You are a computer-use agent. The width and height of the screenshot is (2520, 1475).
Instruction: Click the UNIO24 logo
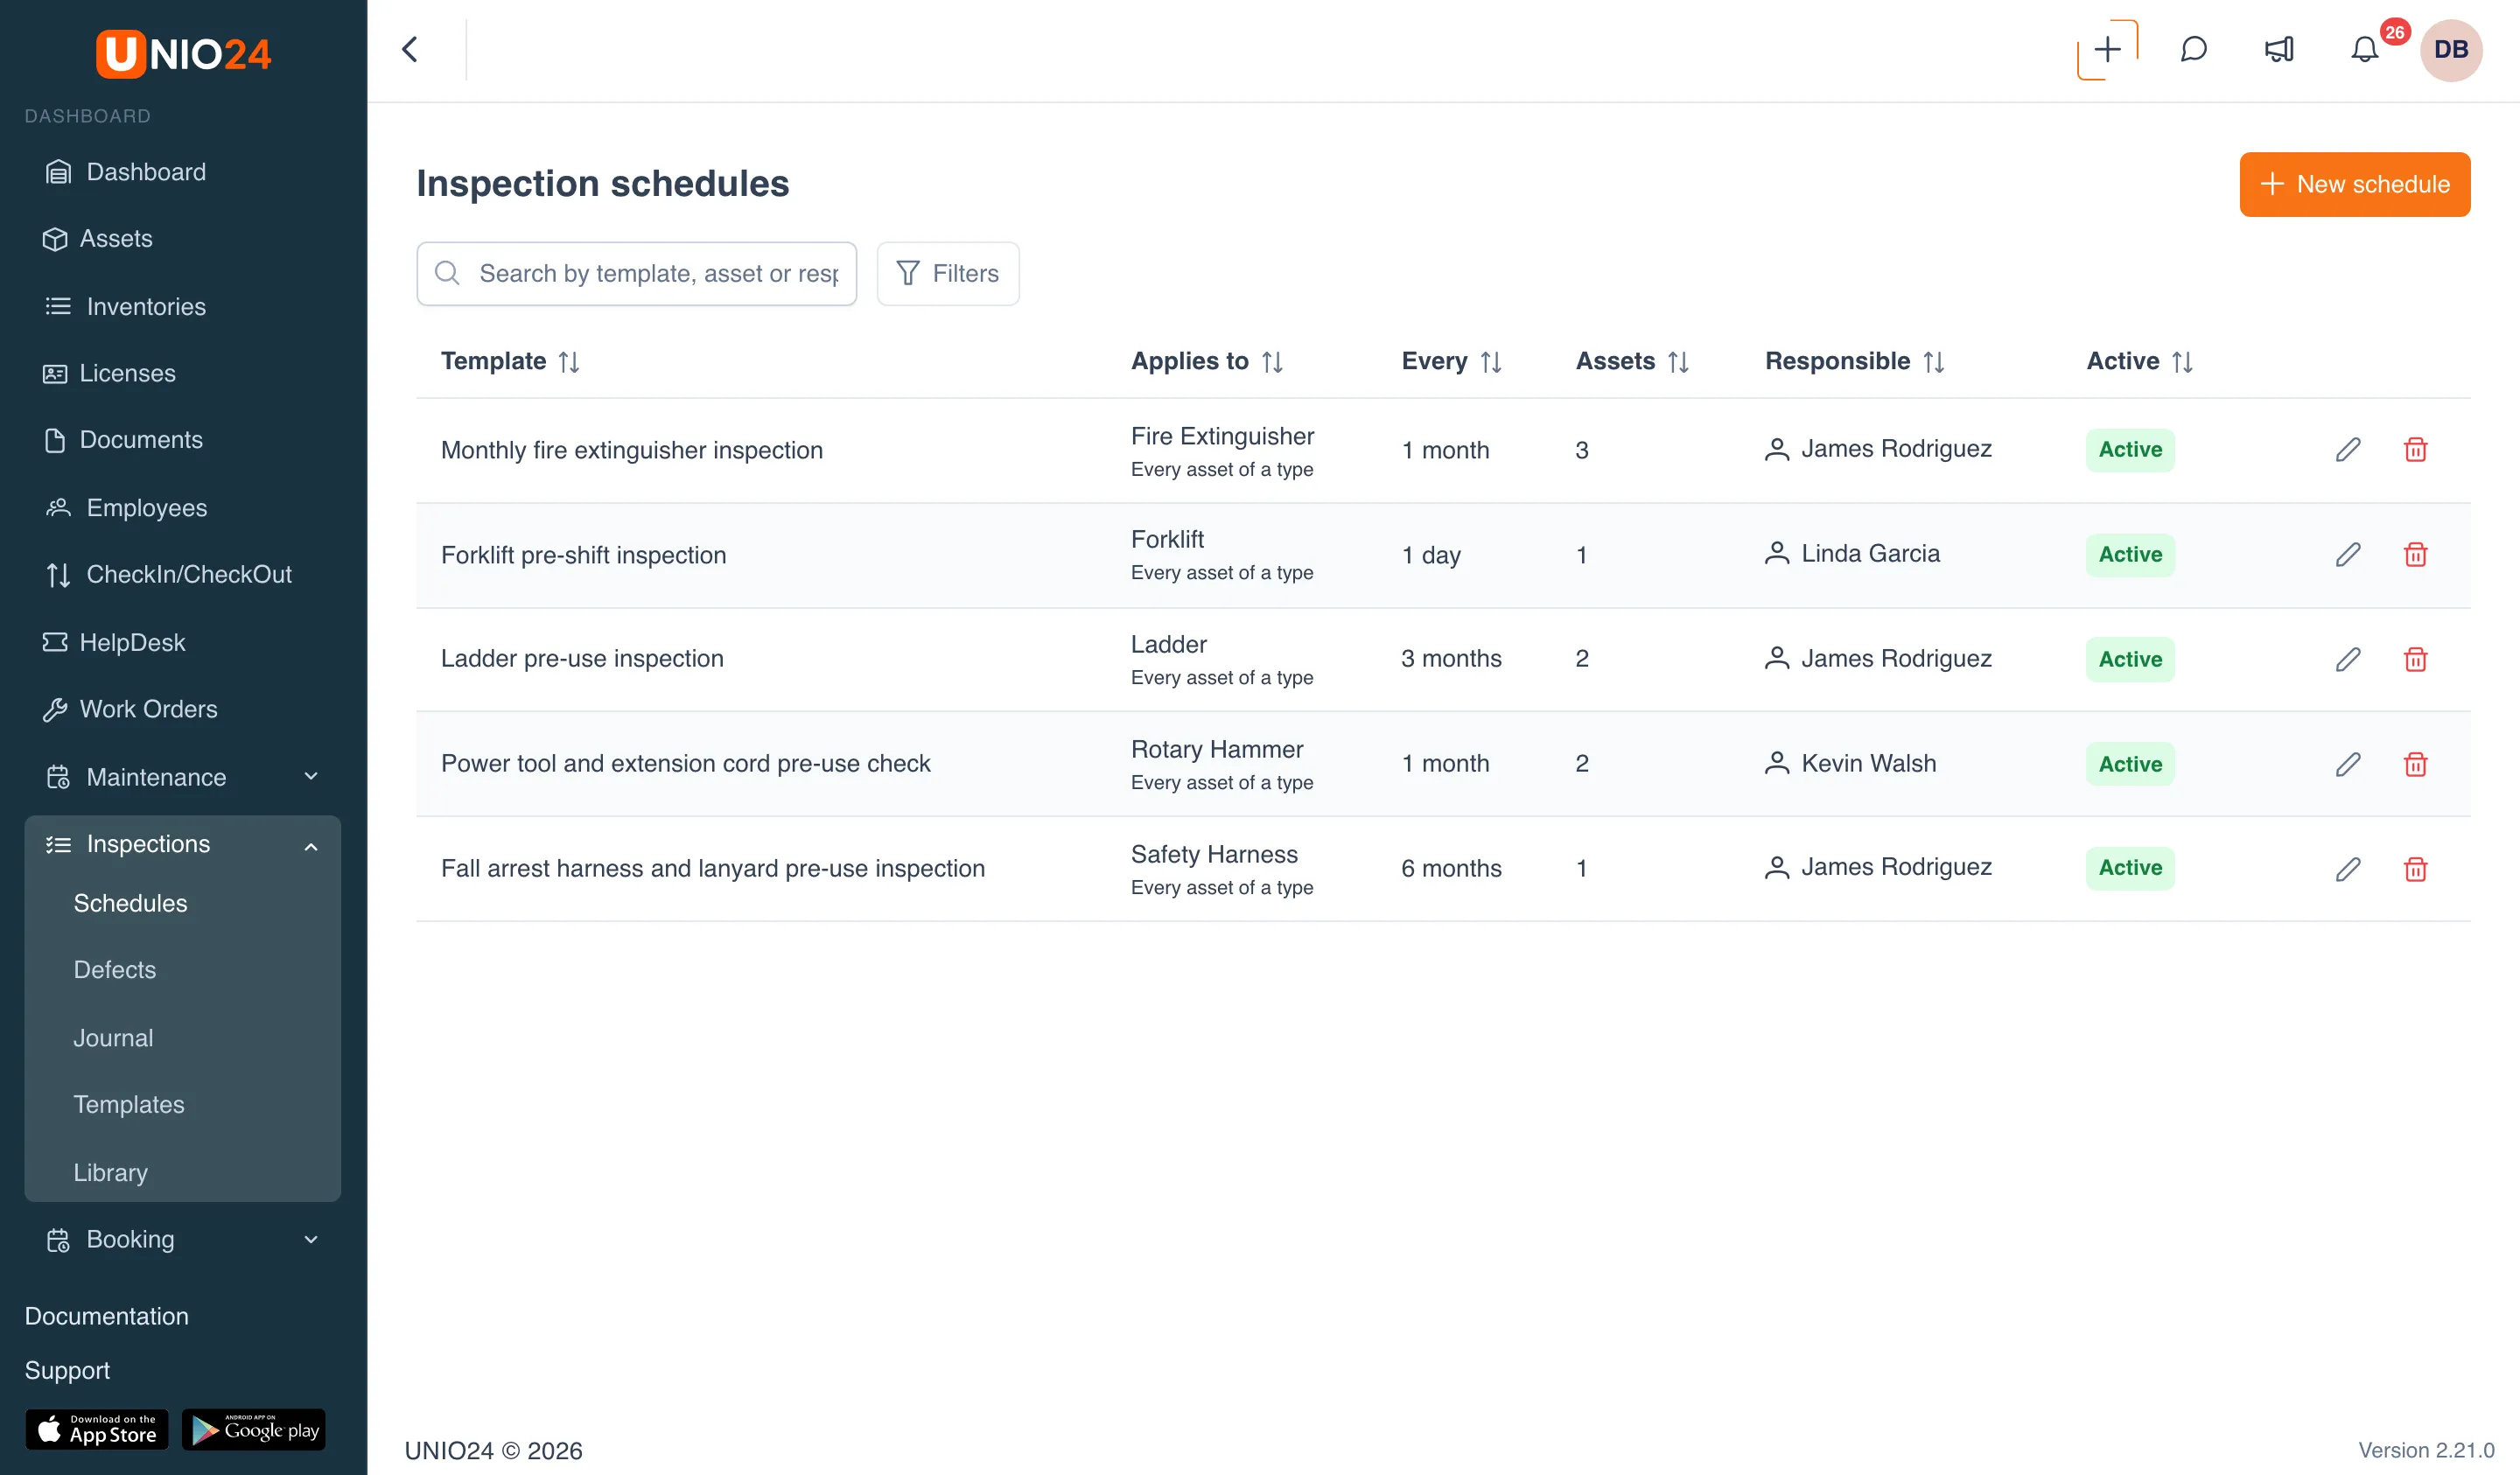[183, 53]
